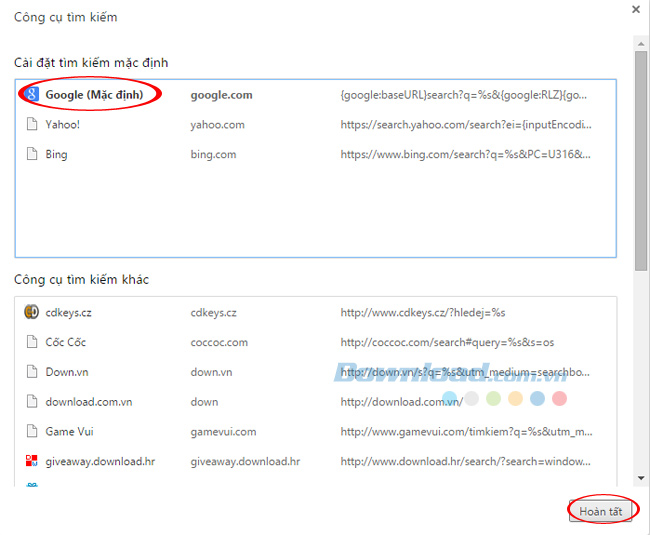Click the yahoo.com keyword
The height and width of the screenshot is (535, 650).
[x=217, y=125]
